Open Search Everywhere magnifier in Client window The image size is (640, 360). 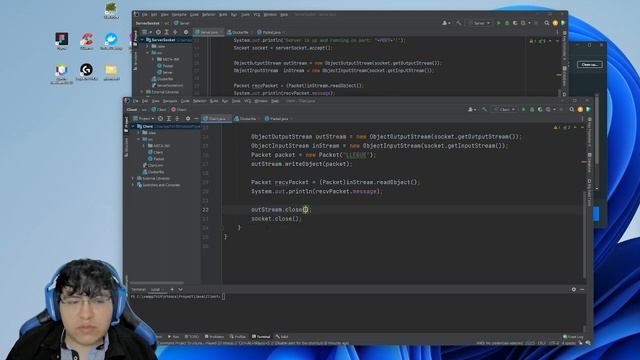(x=571, y=109)
